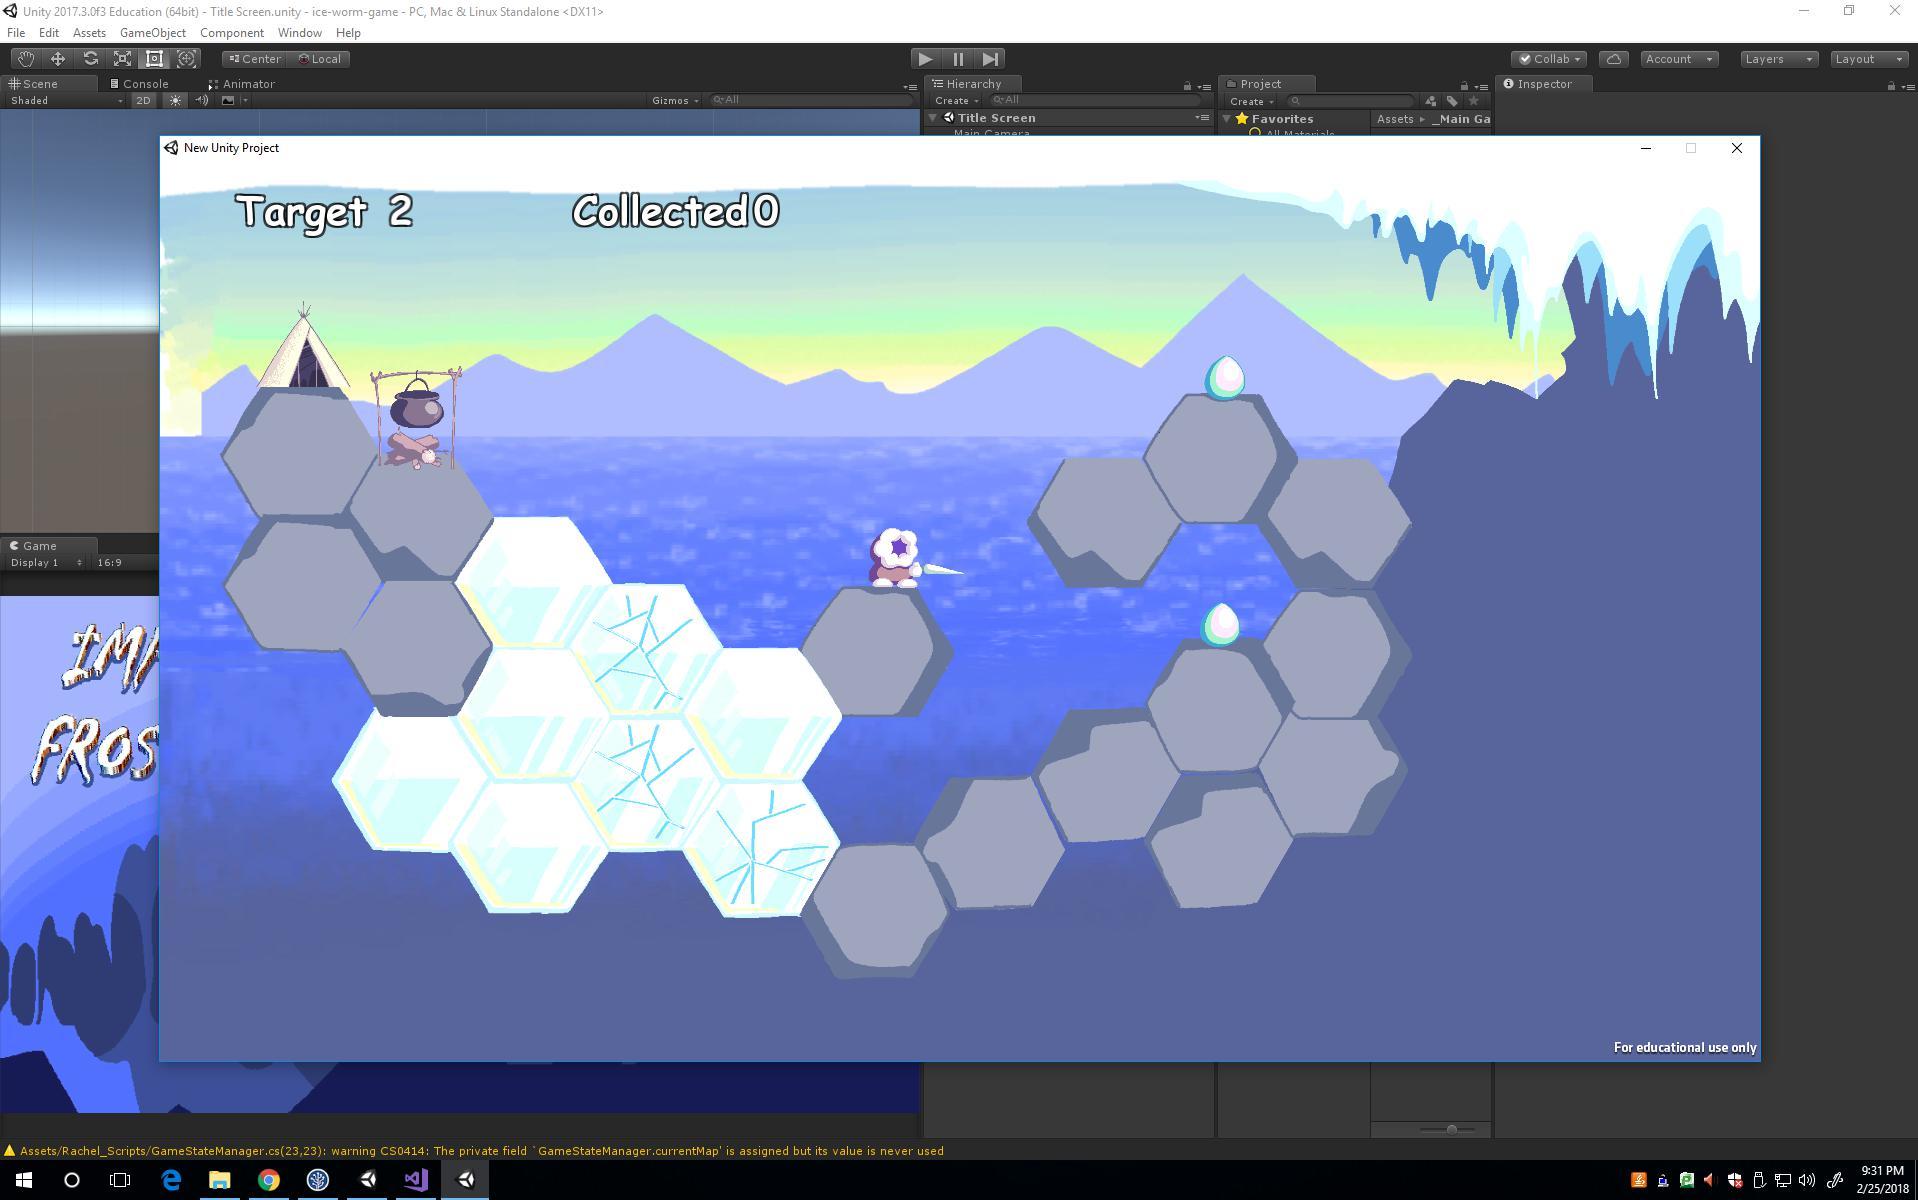Click the Step frame button

coord(990,59)
